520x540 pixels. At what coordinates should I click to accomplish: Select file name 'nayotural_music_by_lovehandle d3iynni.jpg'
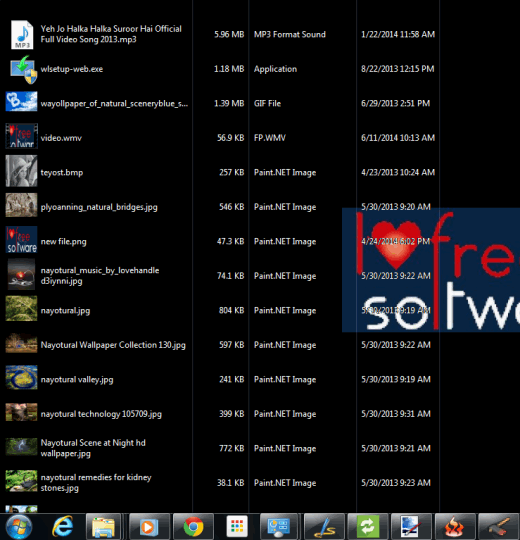100,276
